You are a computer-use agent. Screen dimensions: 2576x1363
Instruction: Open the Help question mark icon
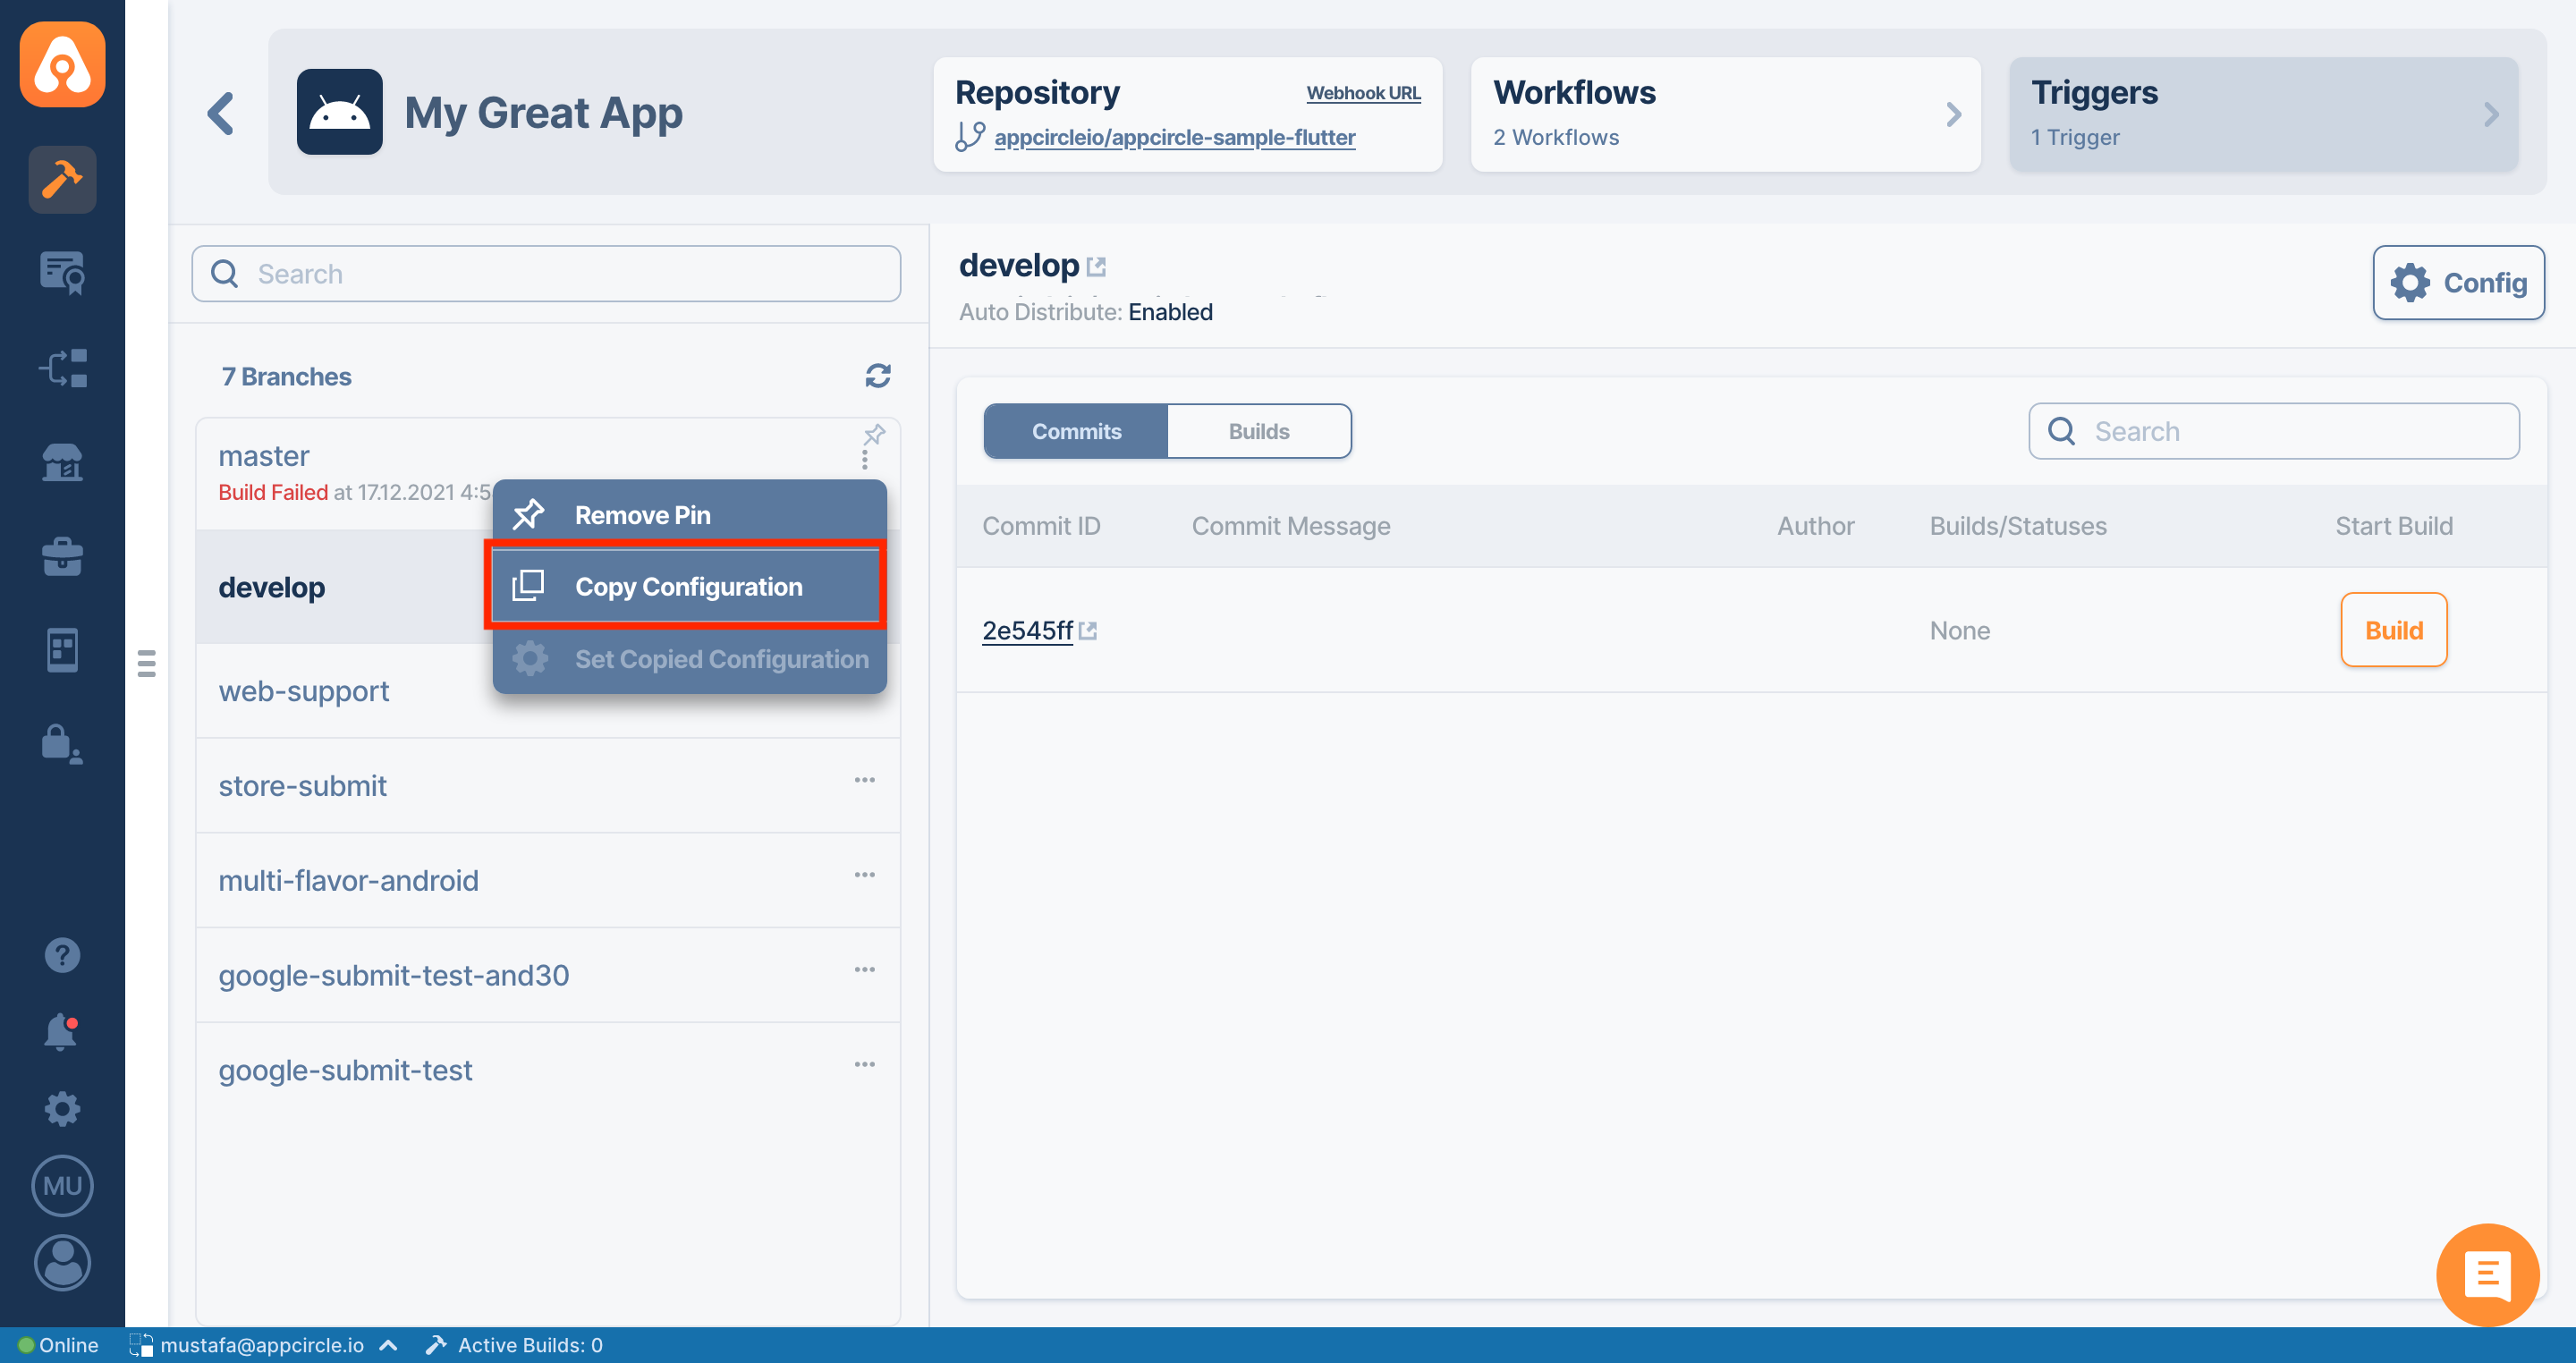[62, 955]
